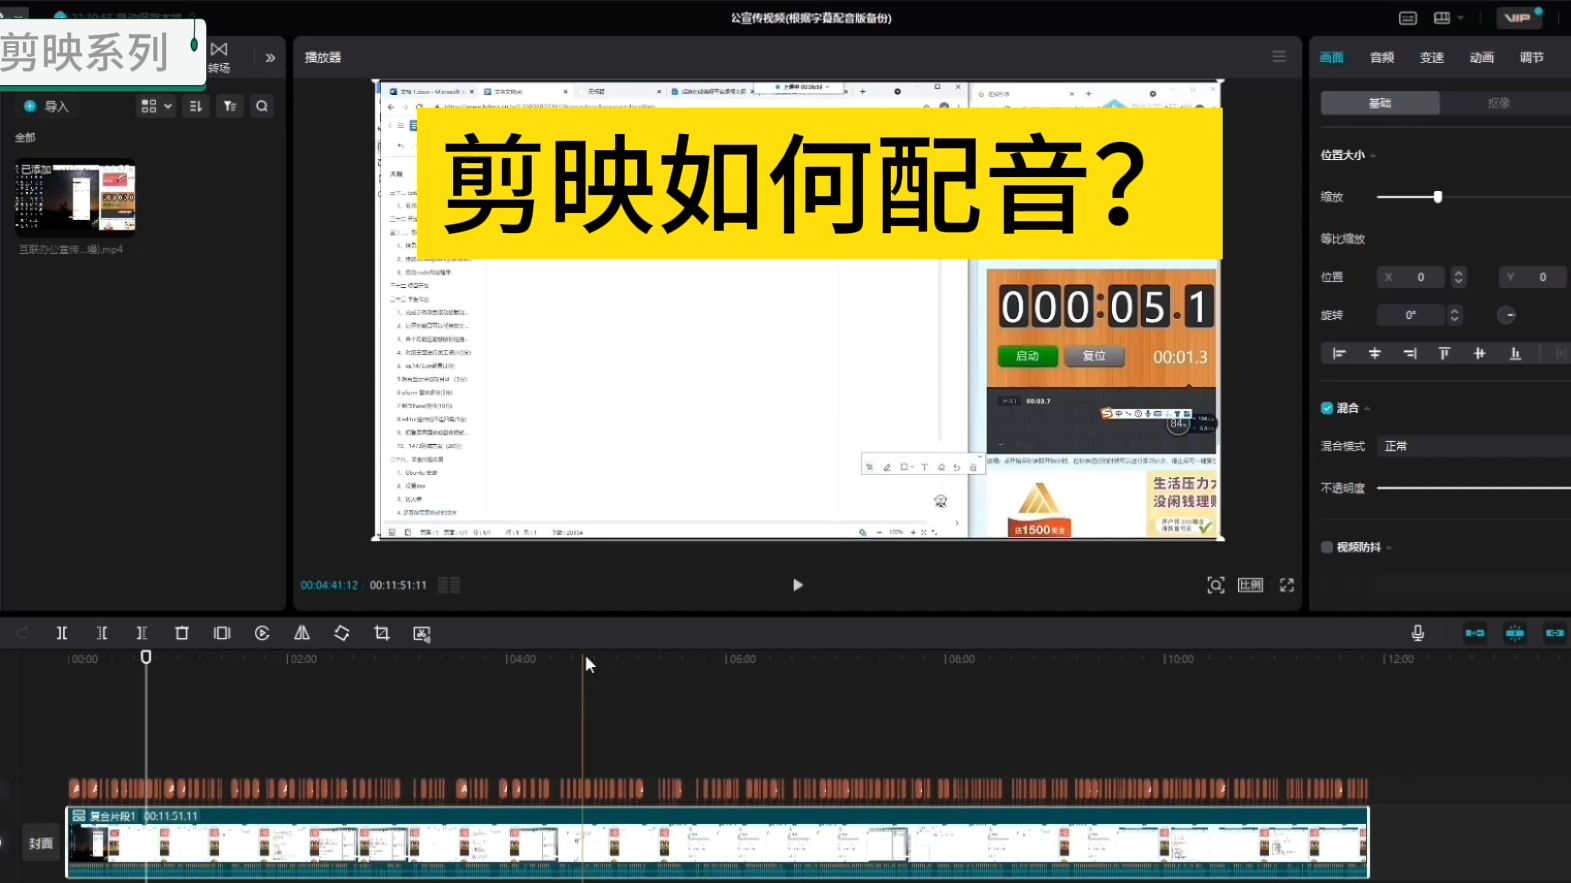Toggle auto snapping icon in timeline
The image size is (1571, 883).
tap(1515, 633)
